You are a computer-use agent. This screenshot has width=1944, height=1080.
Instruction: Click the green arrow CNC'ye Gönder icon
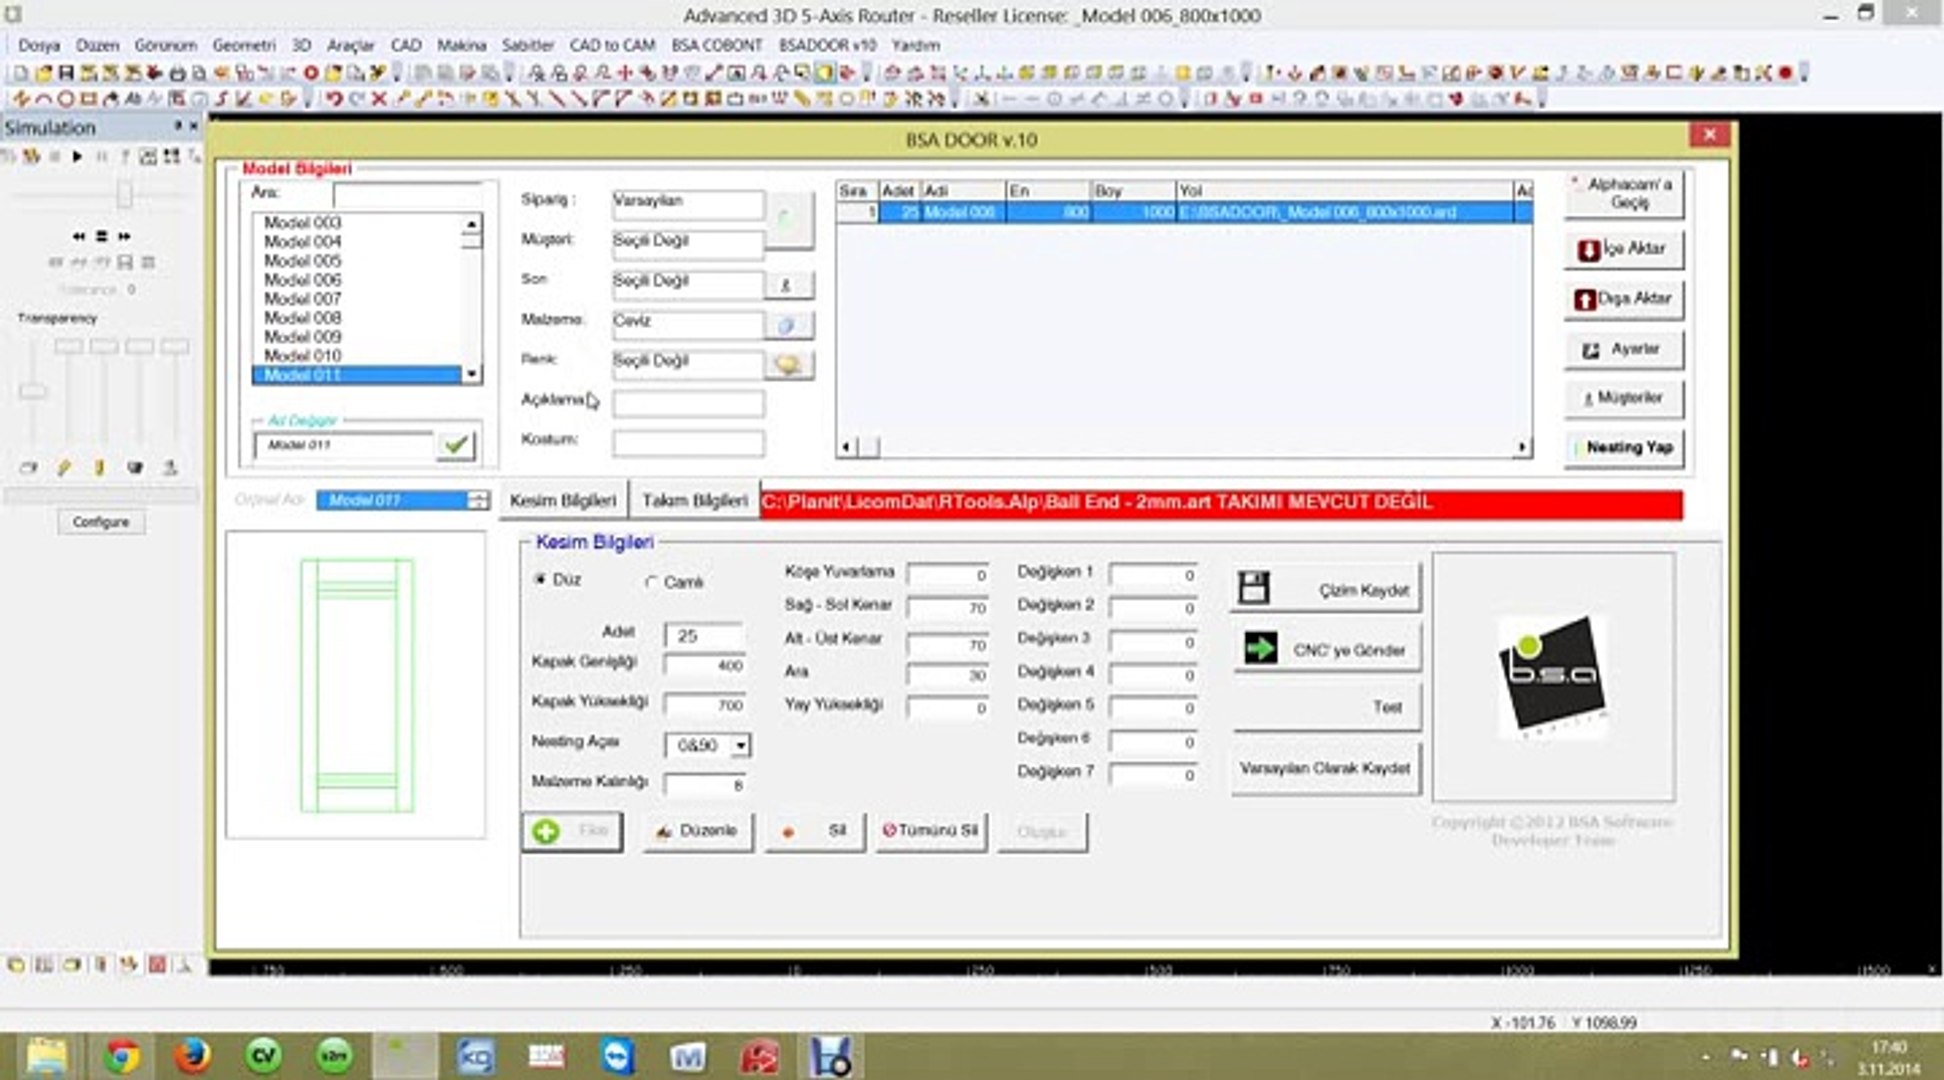click(x=1260, y=649)
